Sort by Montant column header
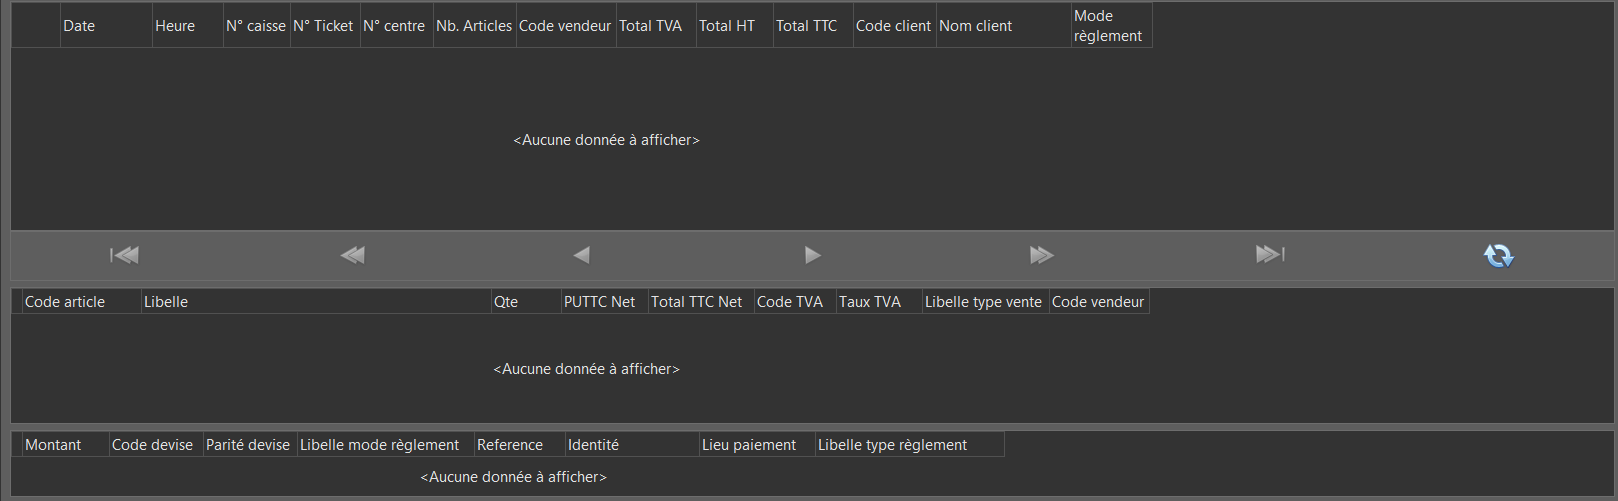The width and height of the screenshot is (1618, 501). [x=65, y=445]
